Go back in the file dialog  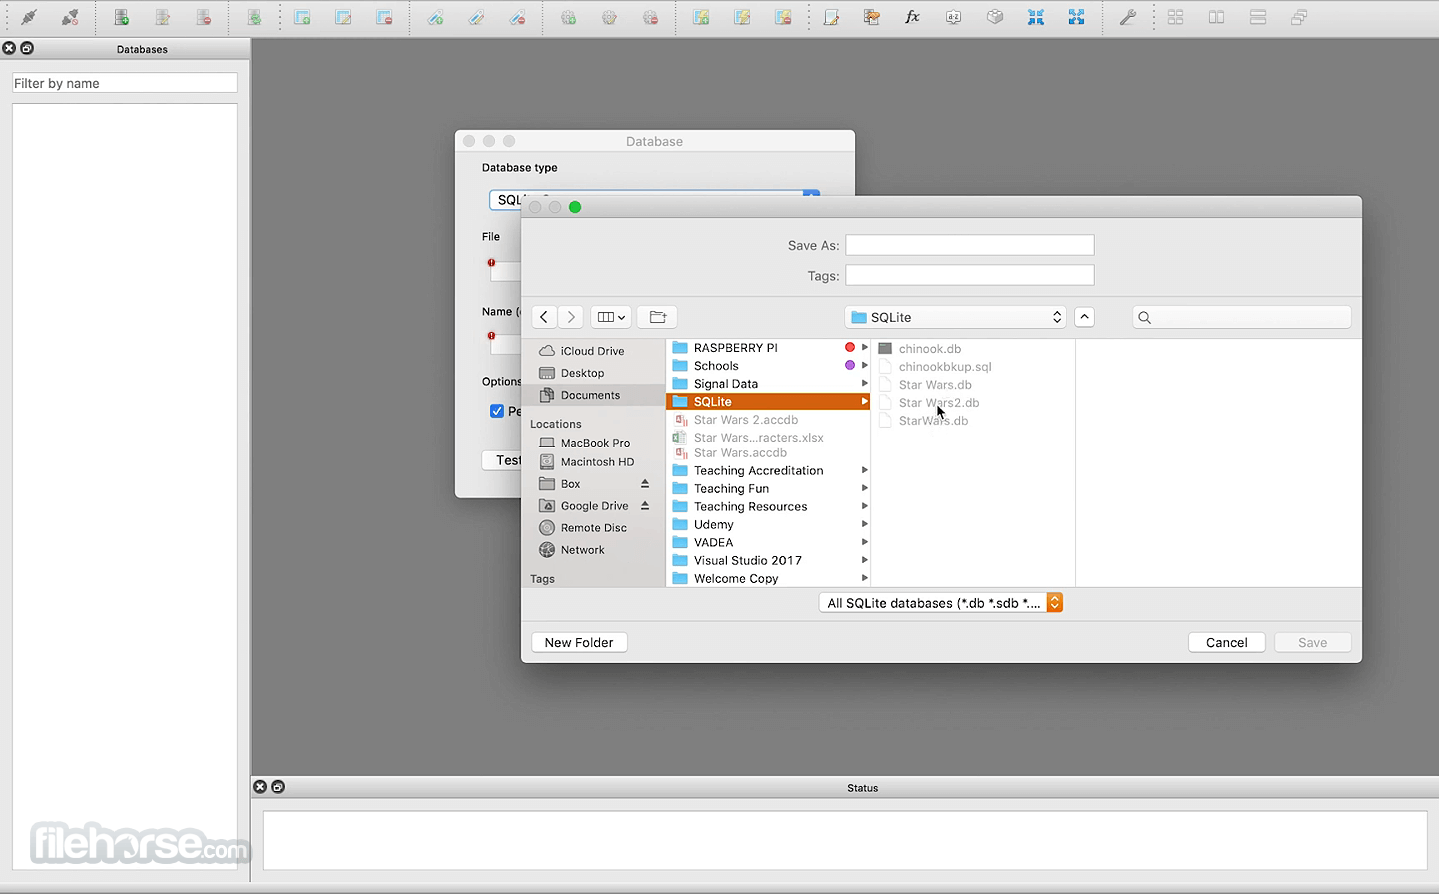[544, 317]
